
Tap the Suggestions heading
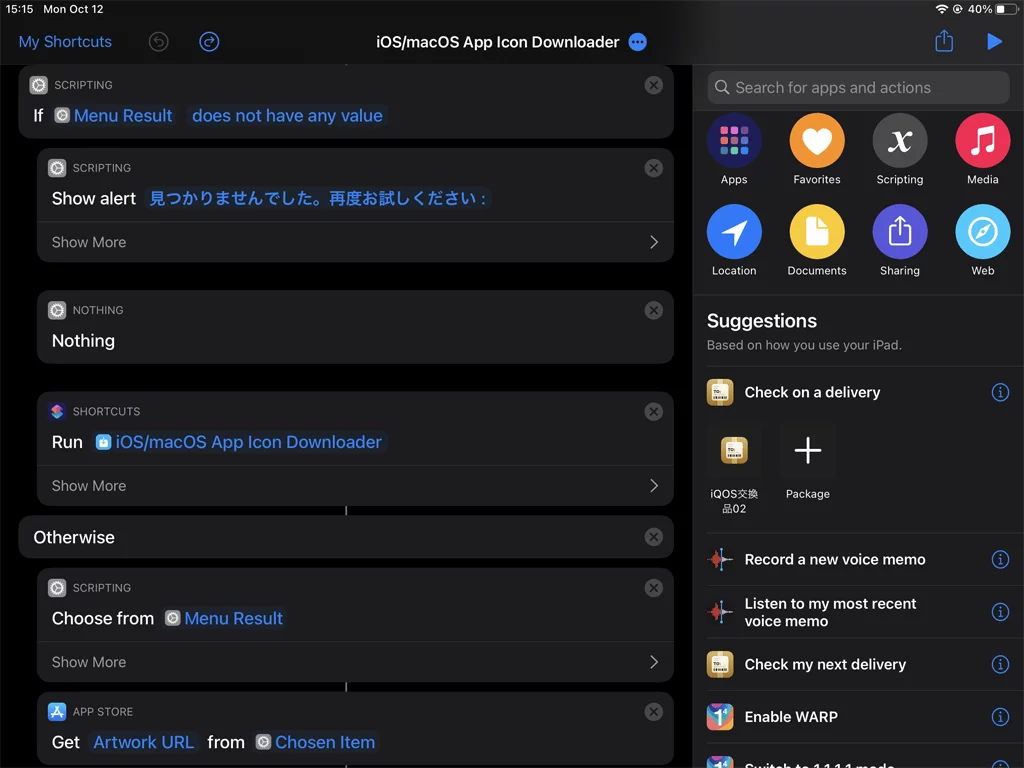coord(761,321)
